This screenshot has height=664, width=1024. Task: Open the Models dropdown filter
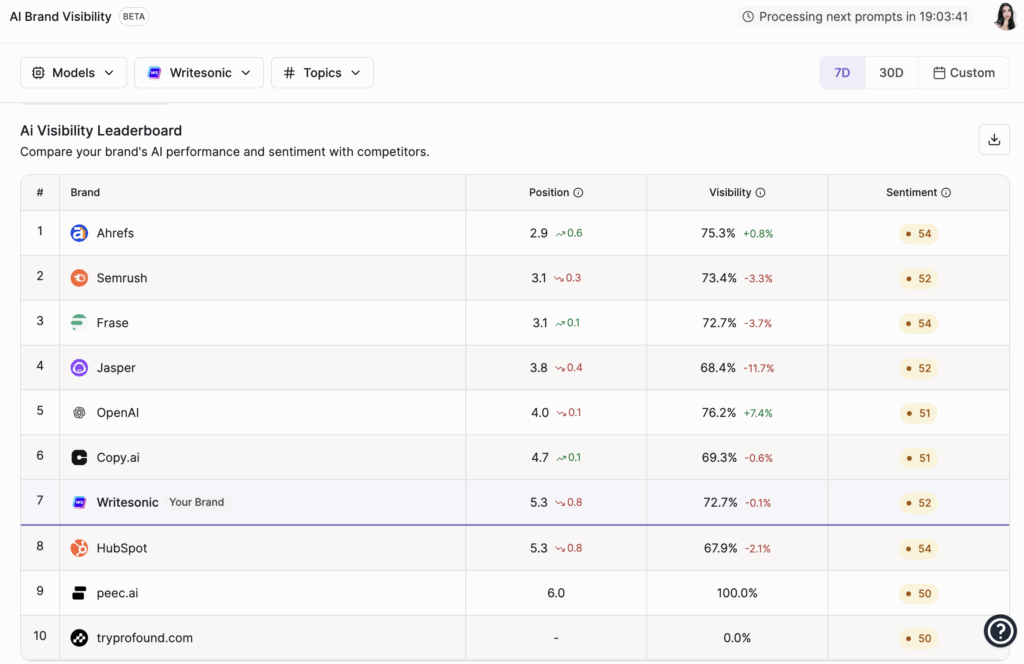pos(73,73)
